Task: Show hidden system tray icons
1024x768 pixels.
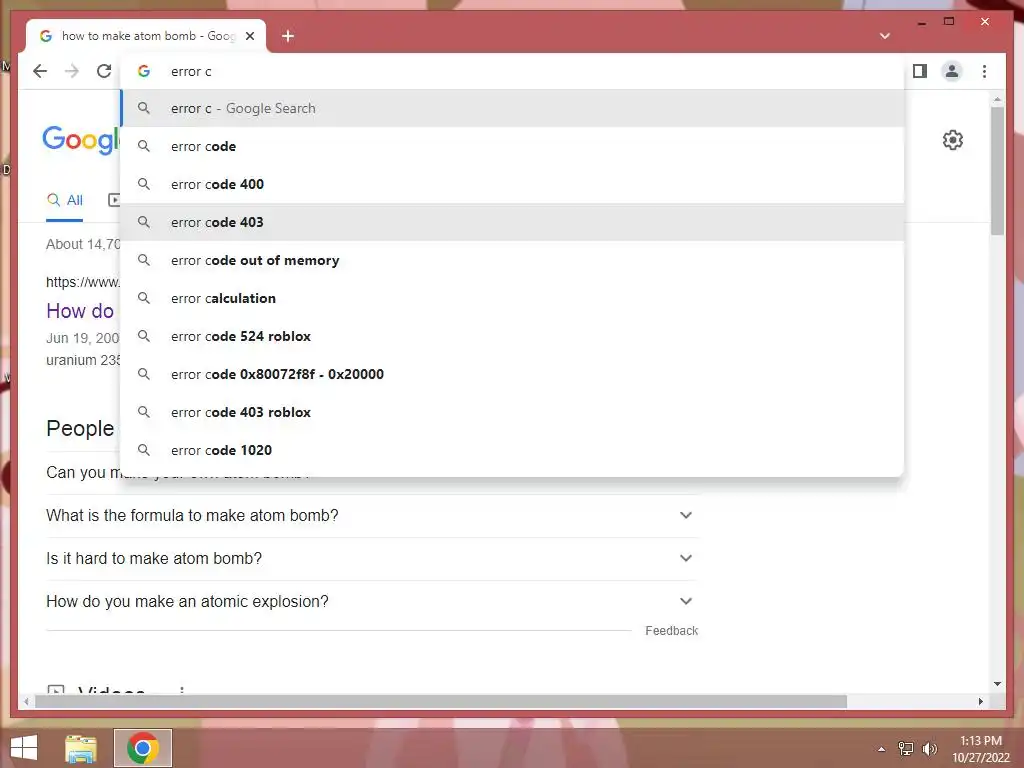Action: (x=882, y=749)
